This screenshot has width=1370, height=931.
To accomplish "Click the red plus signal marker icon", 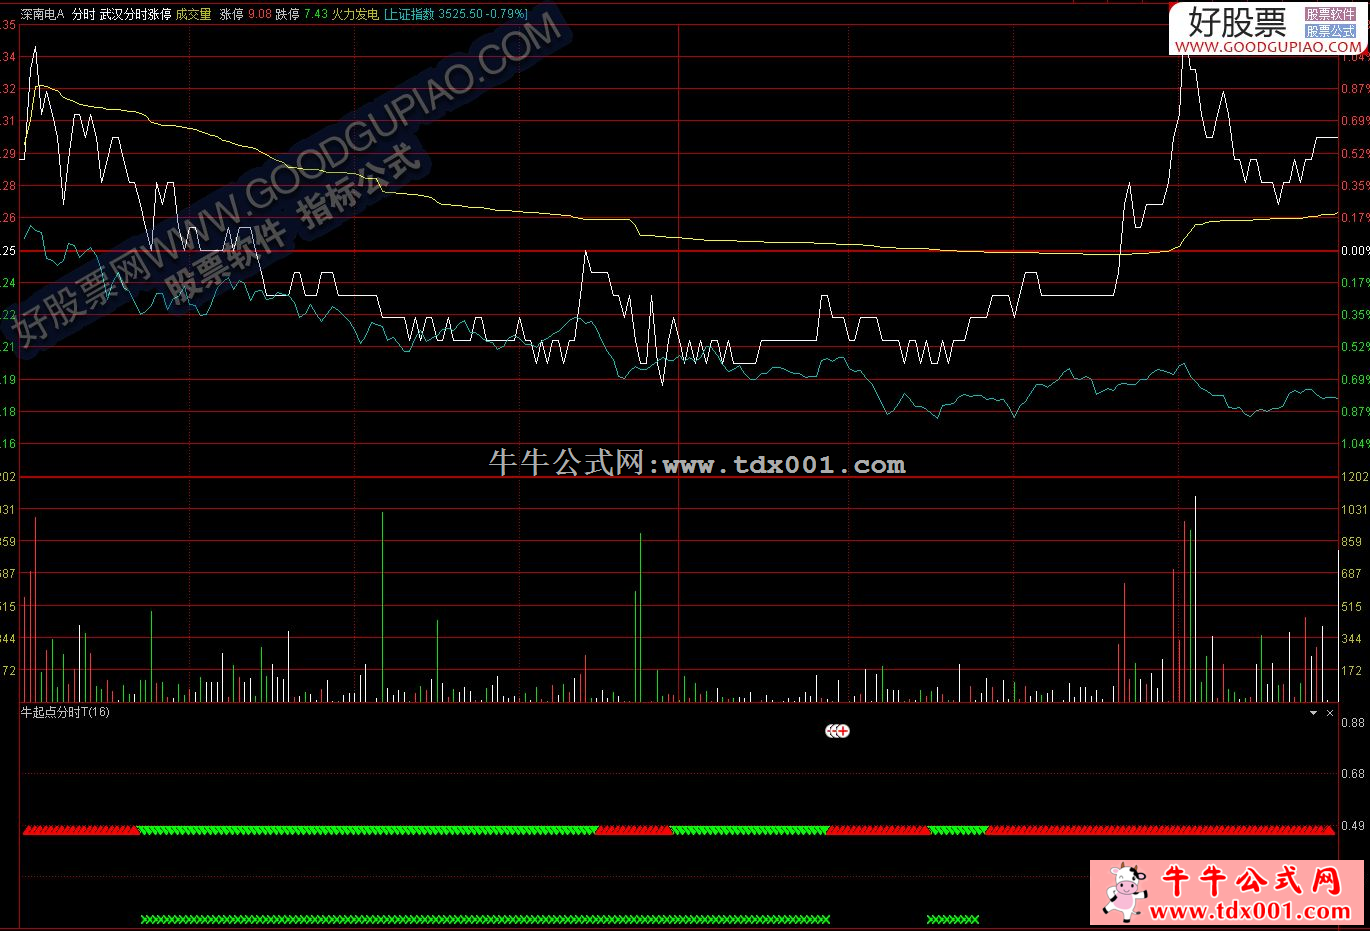I will tap(843, 731).
